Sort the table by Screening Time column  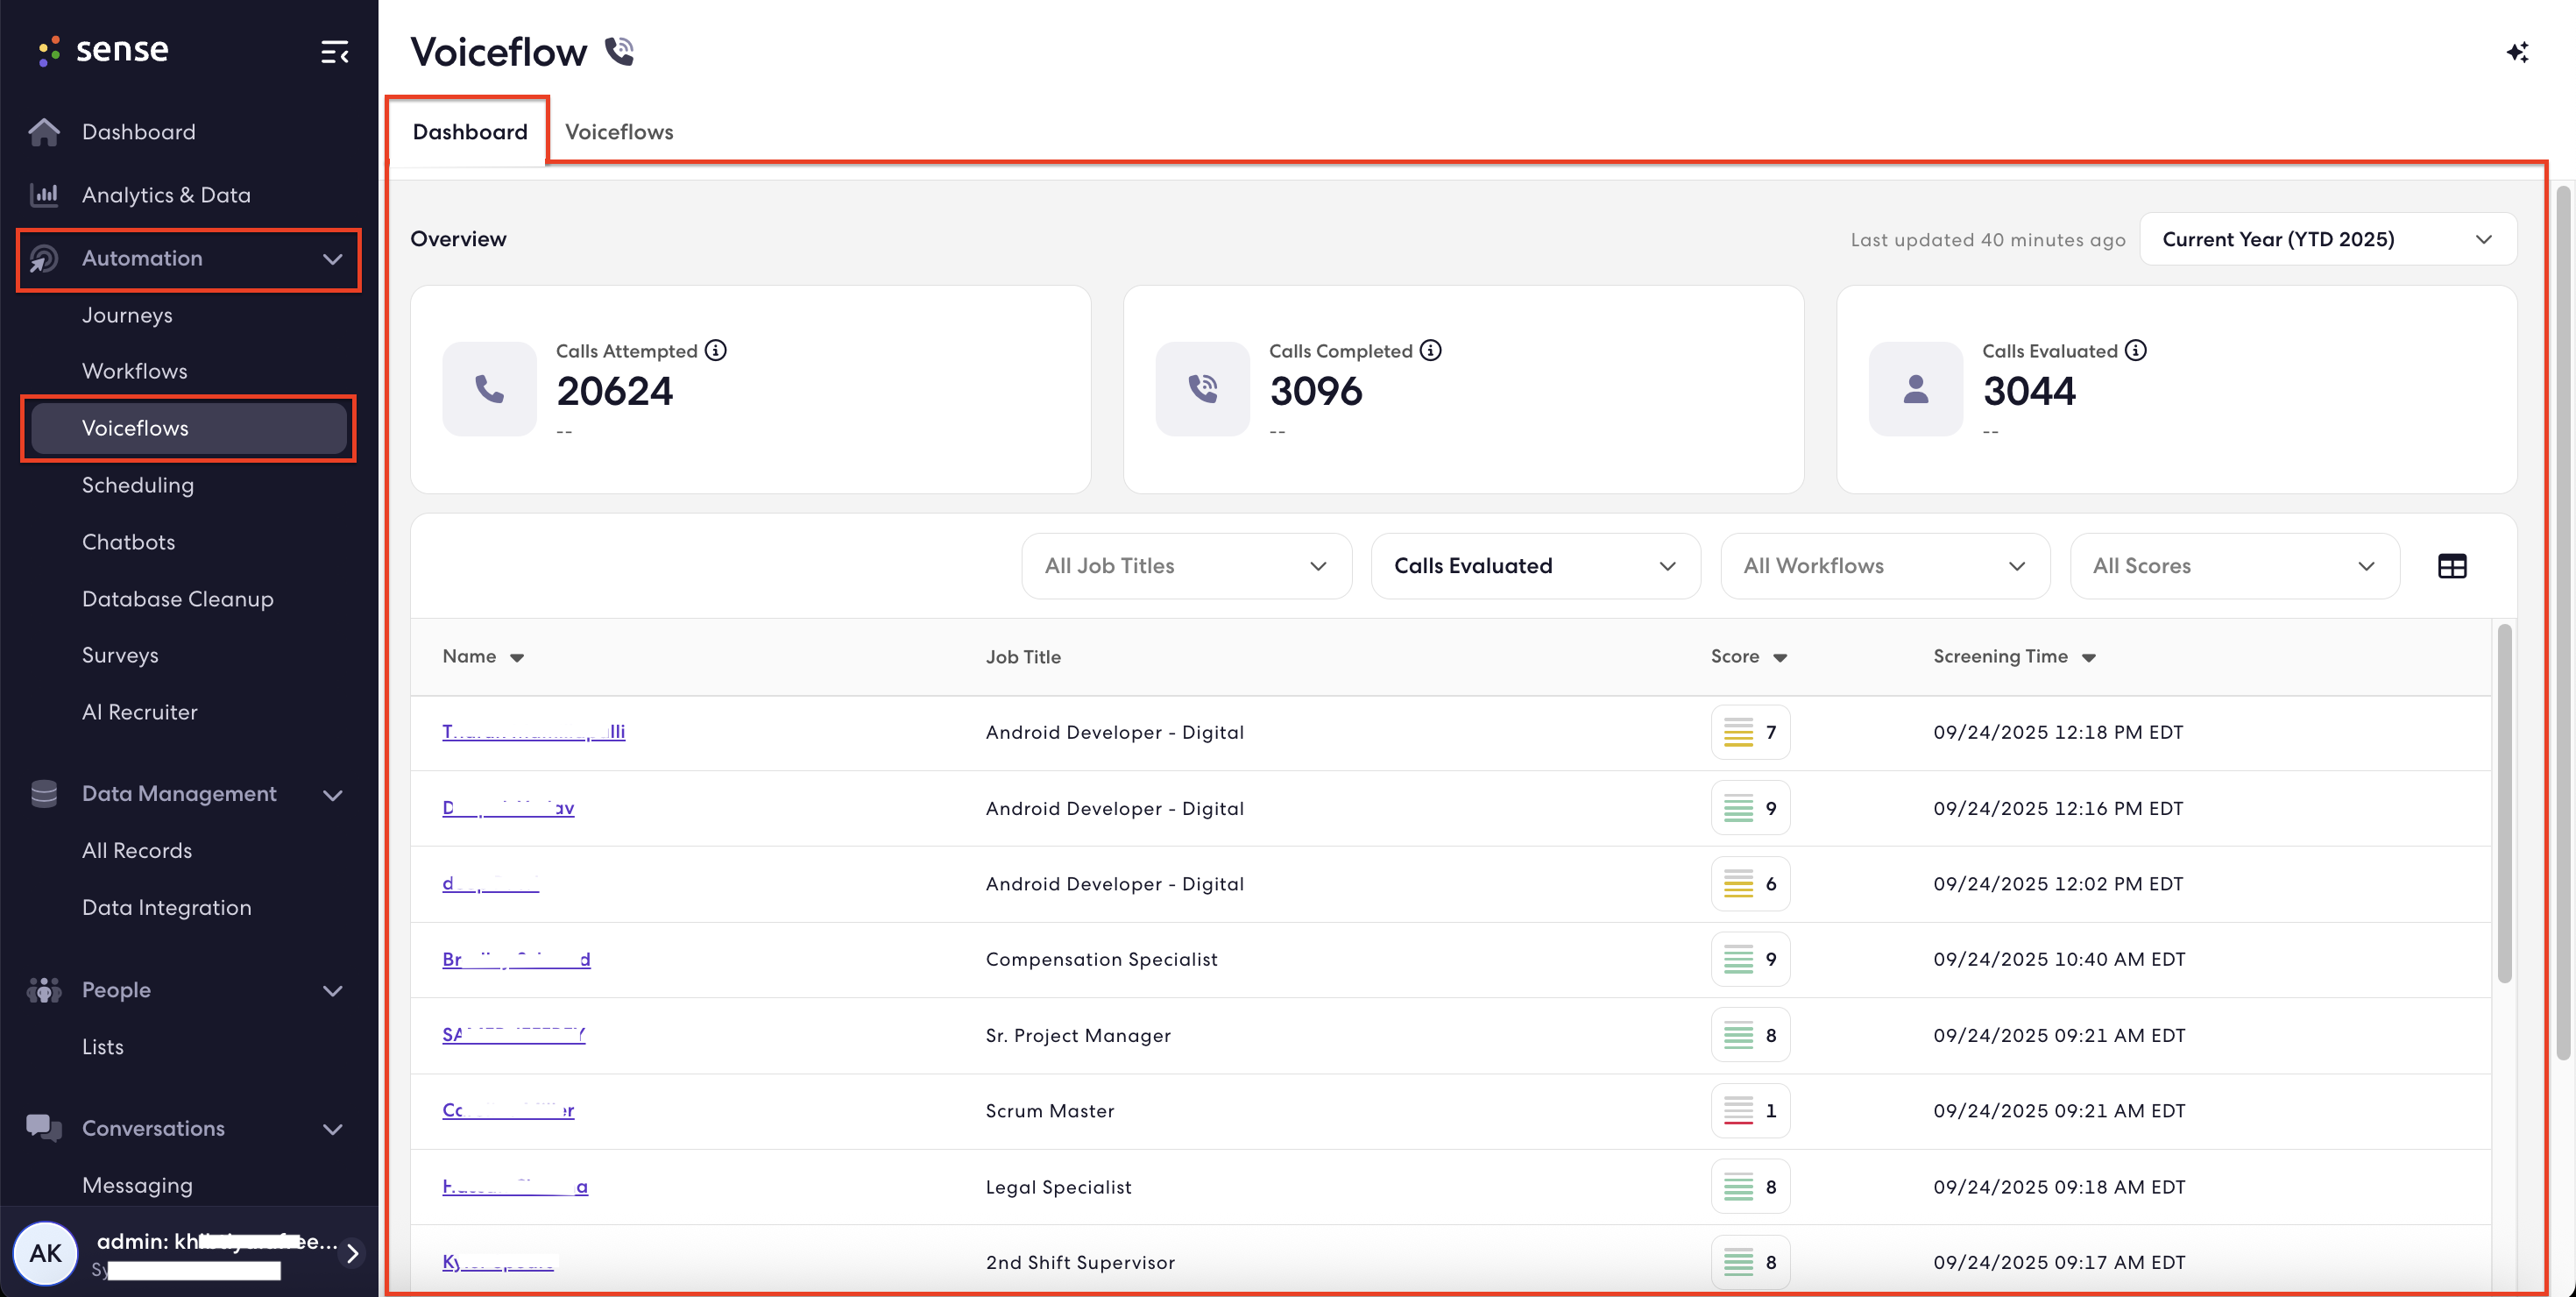click(2014, 657)
